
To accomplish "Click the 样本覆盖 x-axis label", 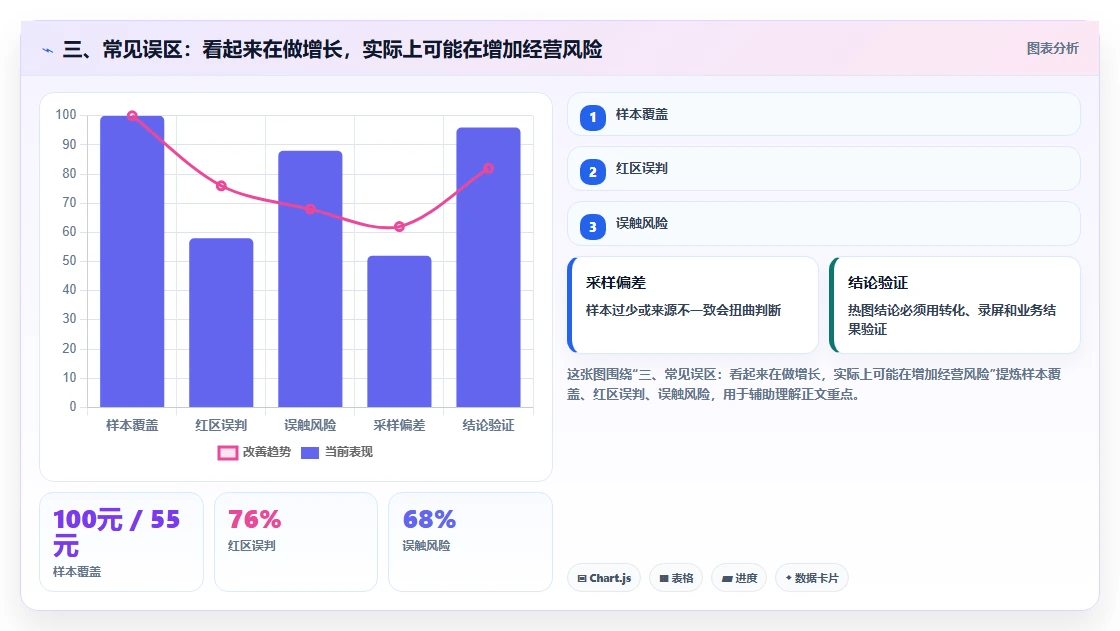I will tap(132, 425).
